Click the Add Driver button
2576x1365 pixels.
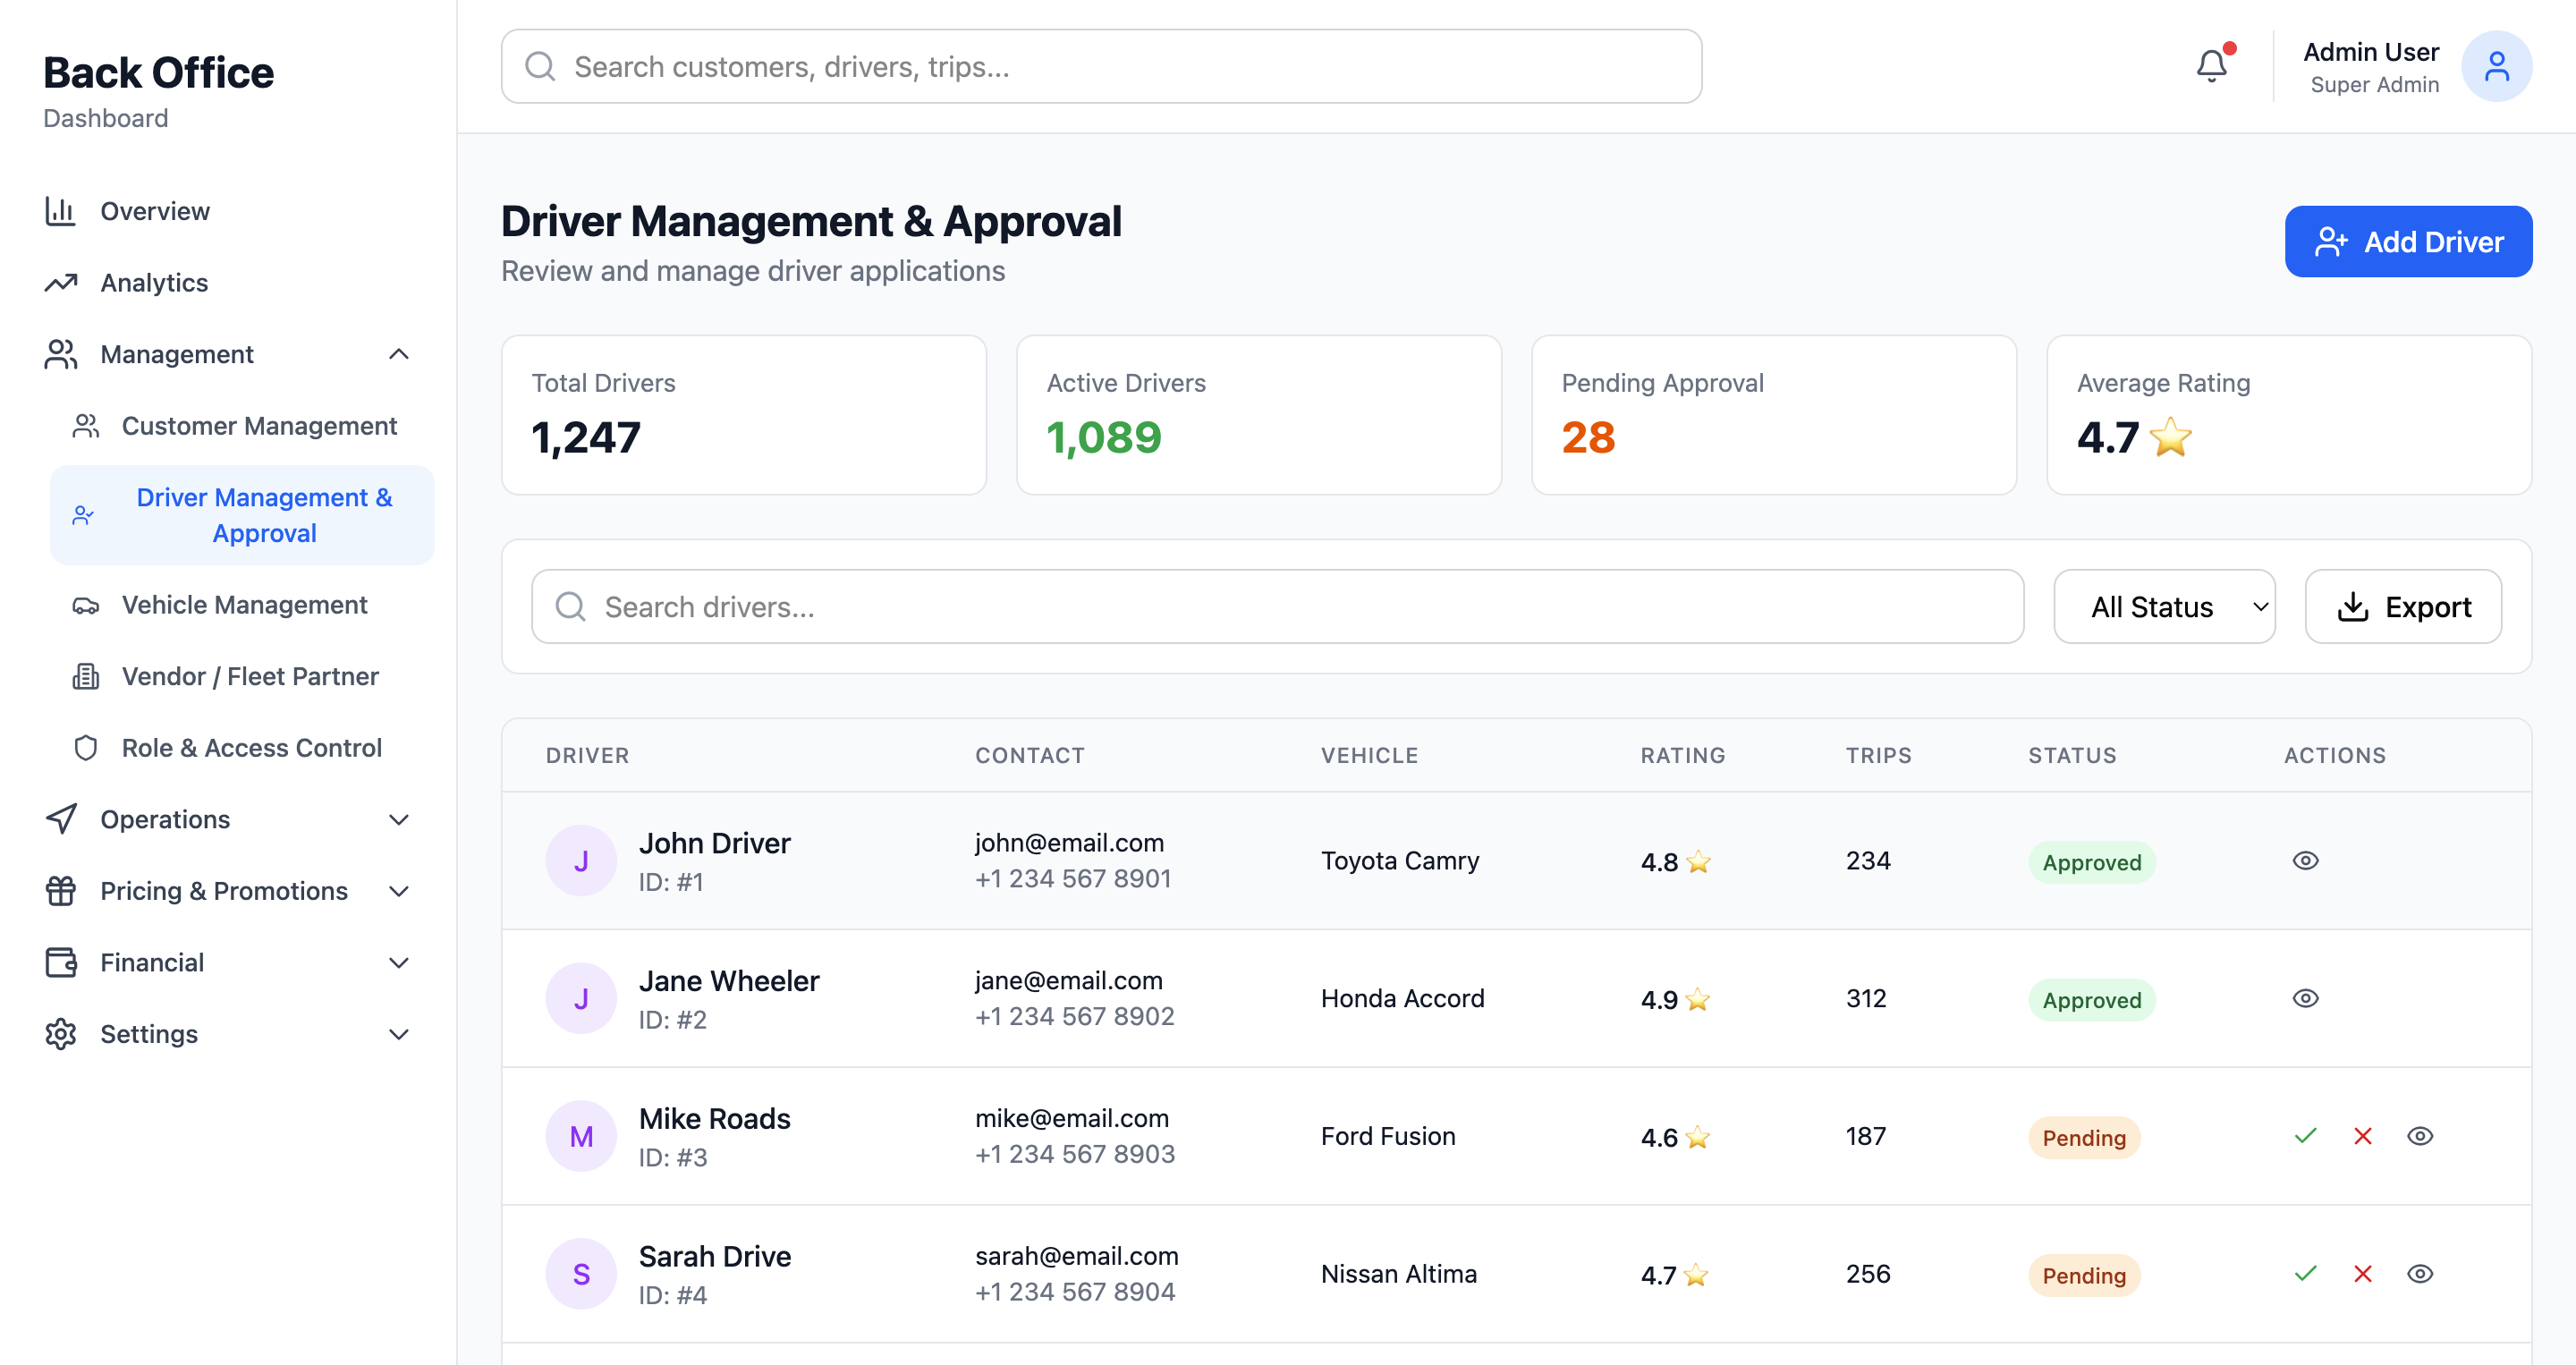pyautogui.click(x=2407, y=242)
